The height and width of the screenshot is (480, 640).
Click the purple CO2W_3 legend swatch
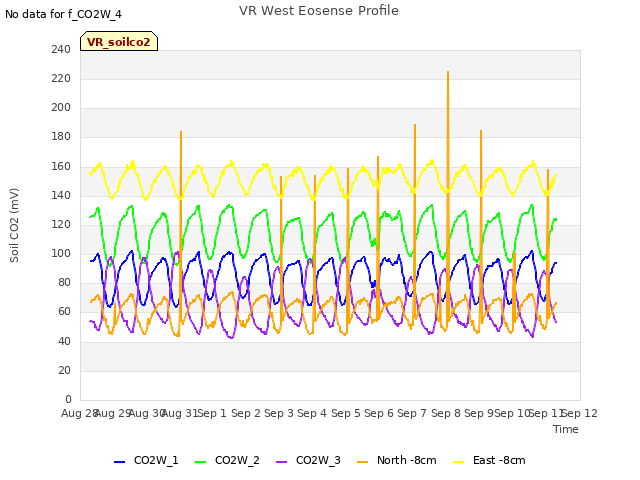[x=281, y=462]
